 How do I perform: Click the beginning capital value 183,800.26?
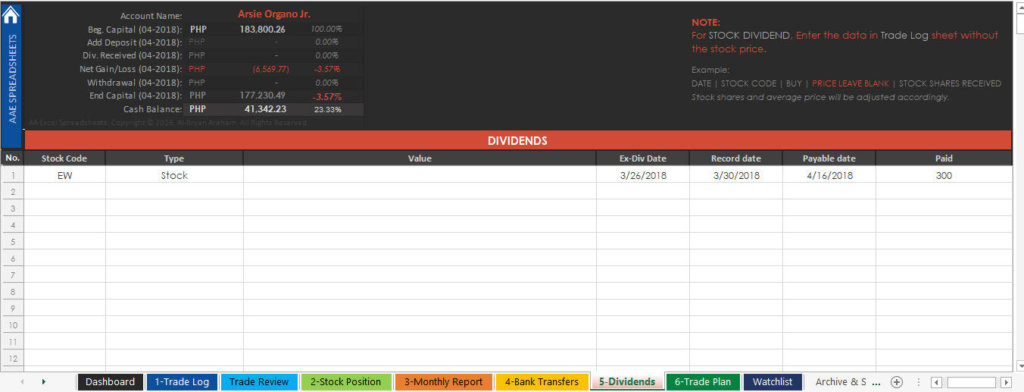(x=263, y=29)
